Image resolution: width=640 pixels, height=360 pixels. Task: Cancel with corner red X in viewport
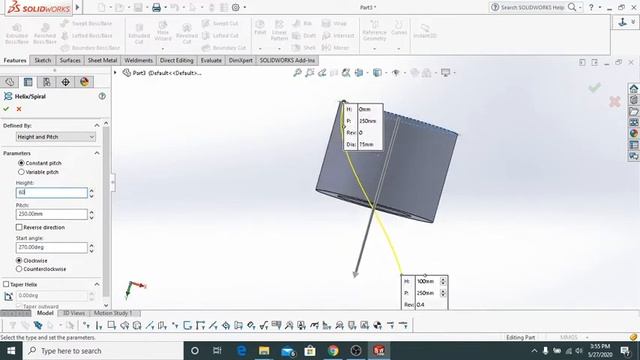click(615, 102)
